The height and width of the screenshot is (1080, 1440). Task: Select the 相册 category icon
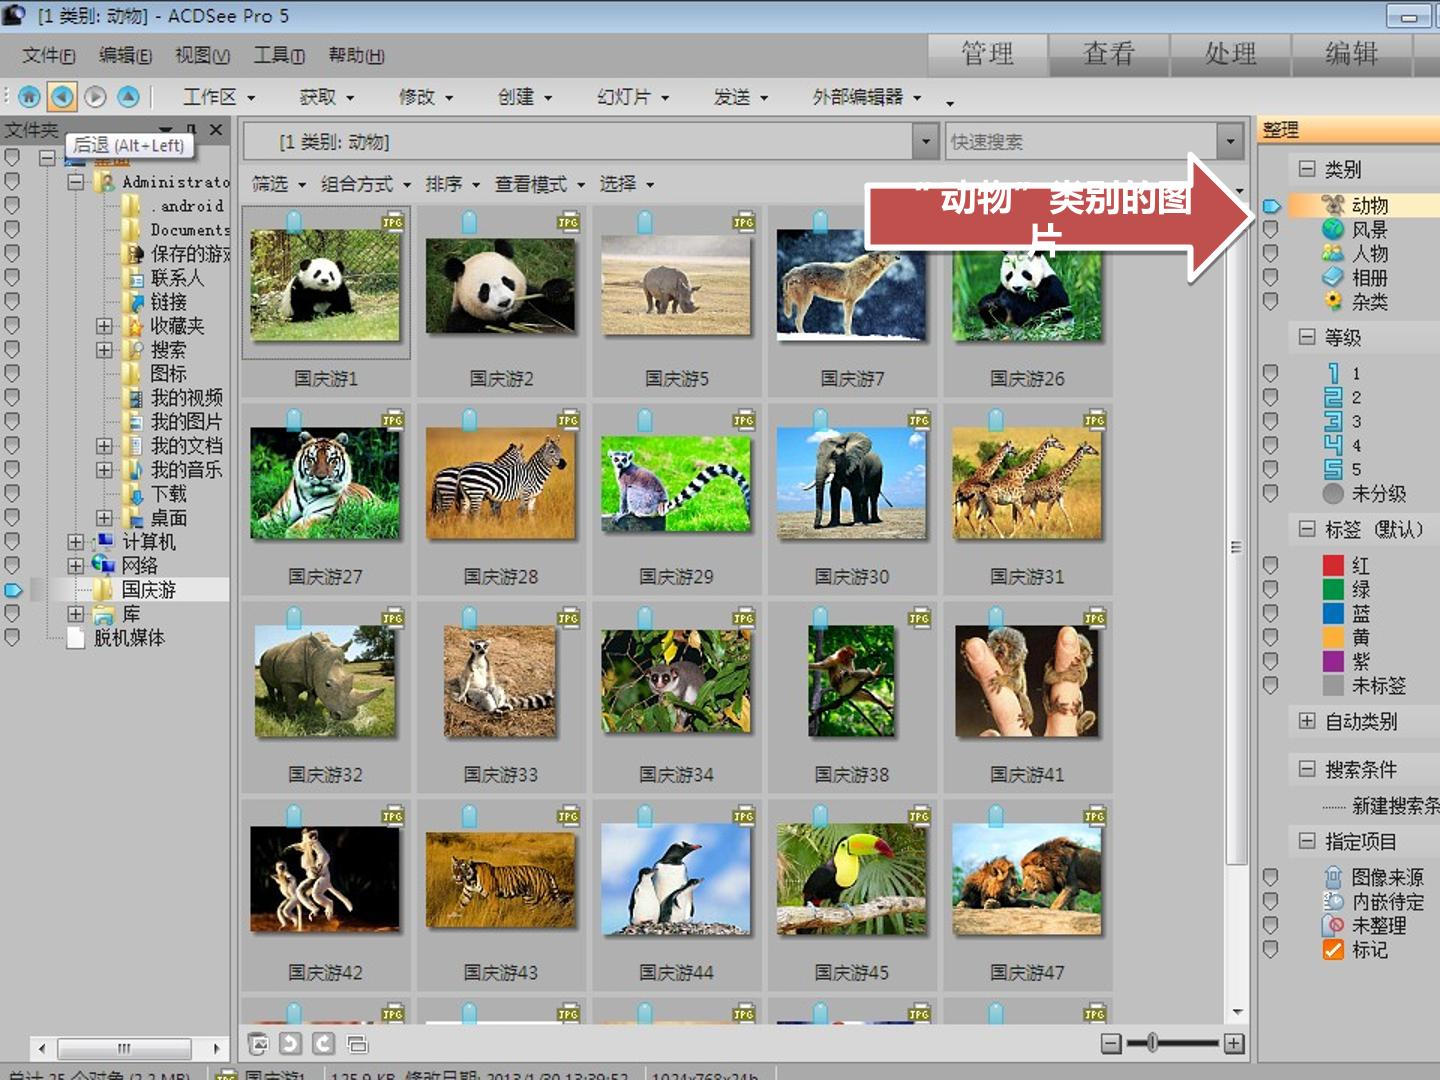pyautogui.click(x=1332, y=277)
